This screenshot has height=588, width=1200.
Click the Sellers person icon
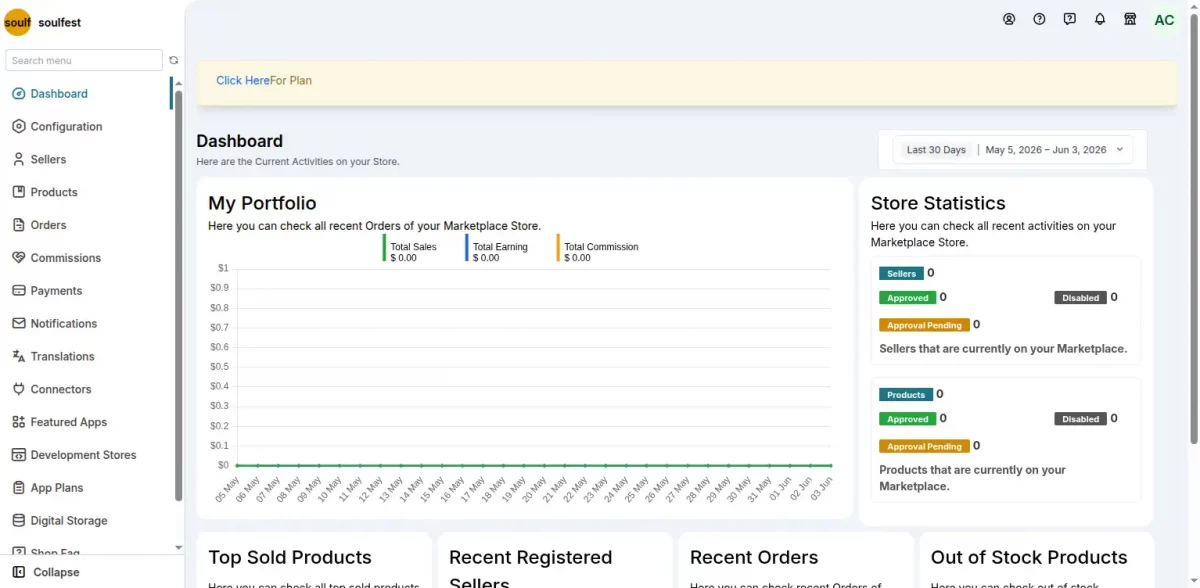pos(18,160)
